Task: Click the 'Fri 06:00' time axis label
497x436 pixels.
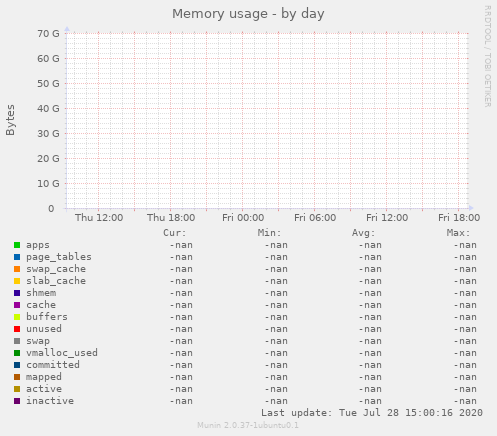Action: pyautogui.click(x=315, y=218)
